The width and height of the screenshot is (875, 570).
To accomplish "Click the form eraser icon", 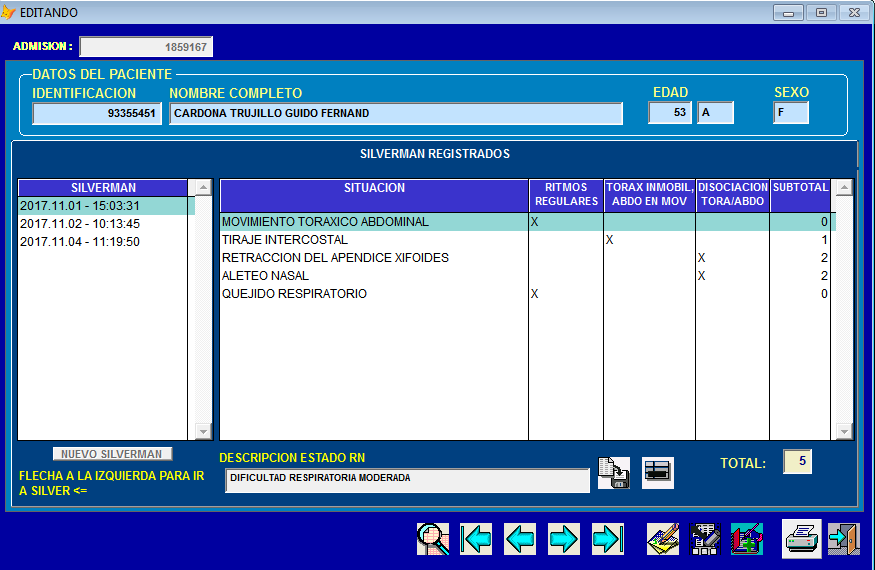I will point(705,539).
